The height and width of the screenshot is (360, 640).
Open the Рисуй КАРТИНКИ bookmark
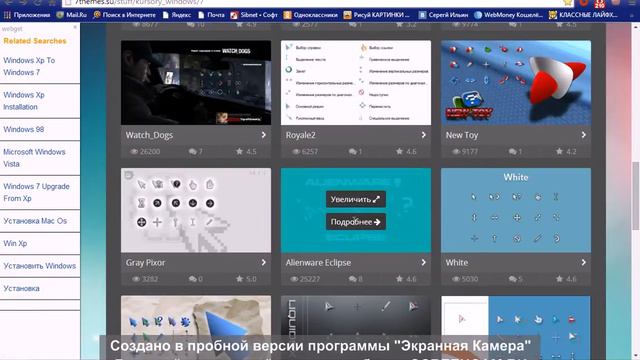(376, 15)
